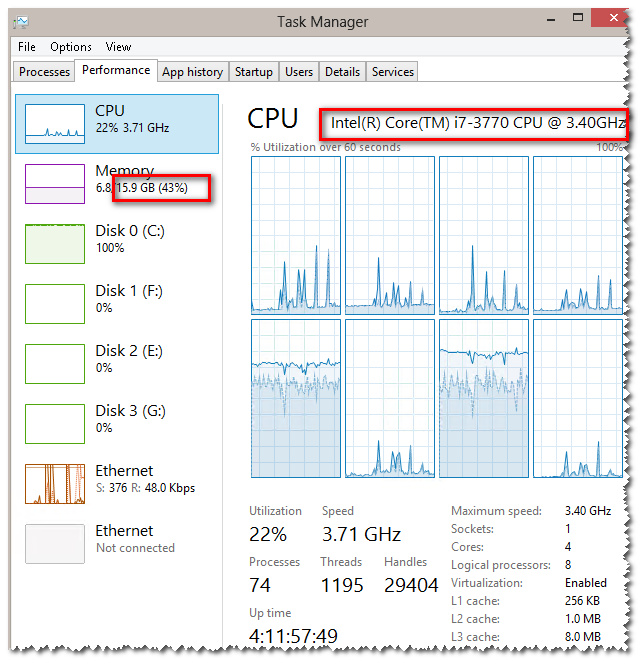The width and height of the screenshot is (644, 665).
Task: Click the Virtualization Enabled value
Action: click(x=585, y=583)
